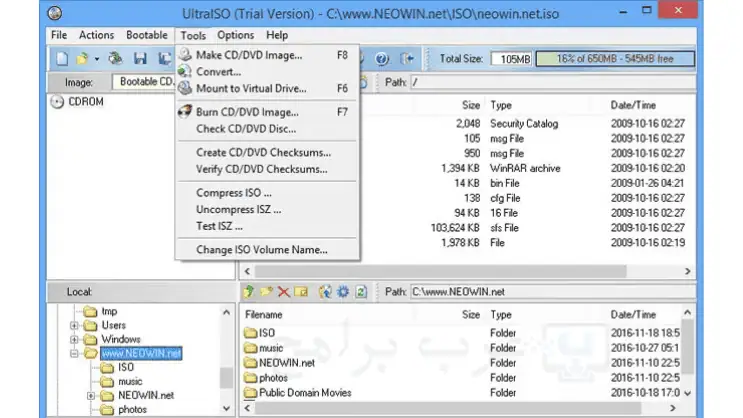Viewport: 743px width, 418px height.
Task: Click the New image toolbar icon
Action: click(62, 59)
